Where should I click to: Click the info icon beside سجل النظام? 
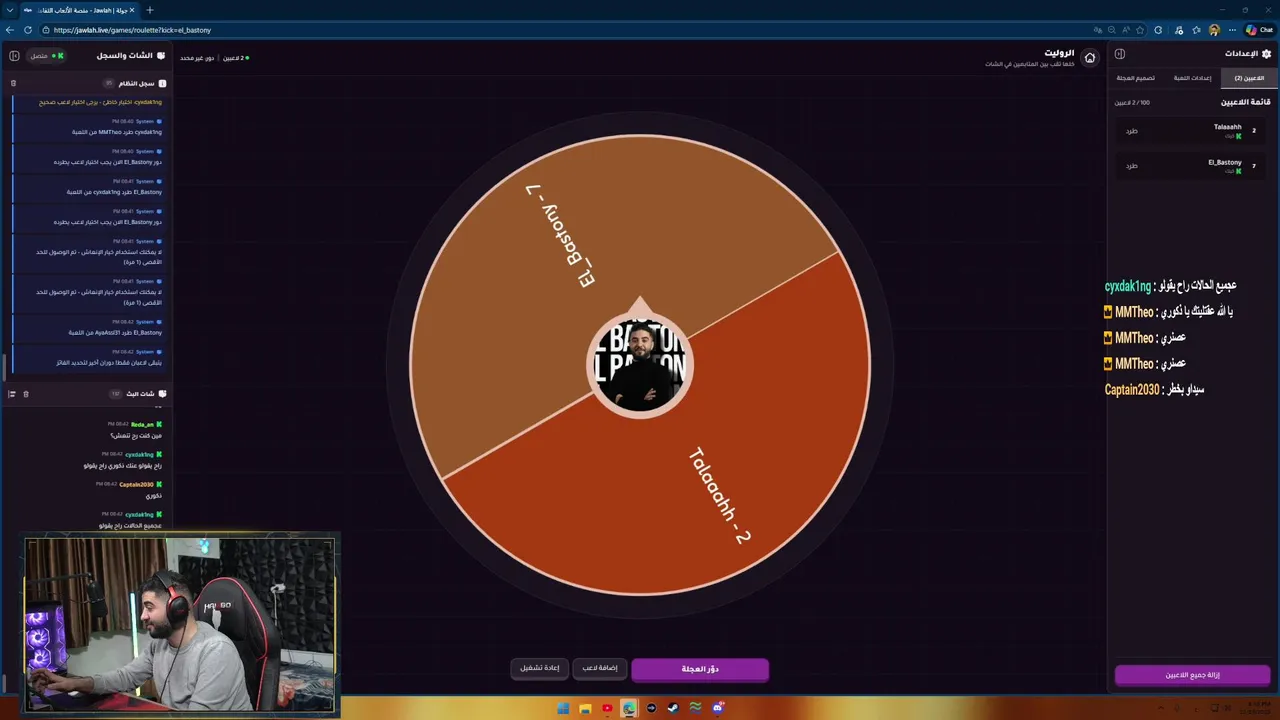click(x=162, y=83)
